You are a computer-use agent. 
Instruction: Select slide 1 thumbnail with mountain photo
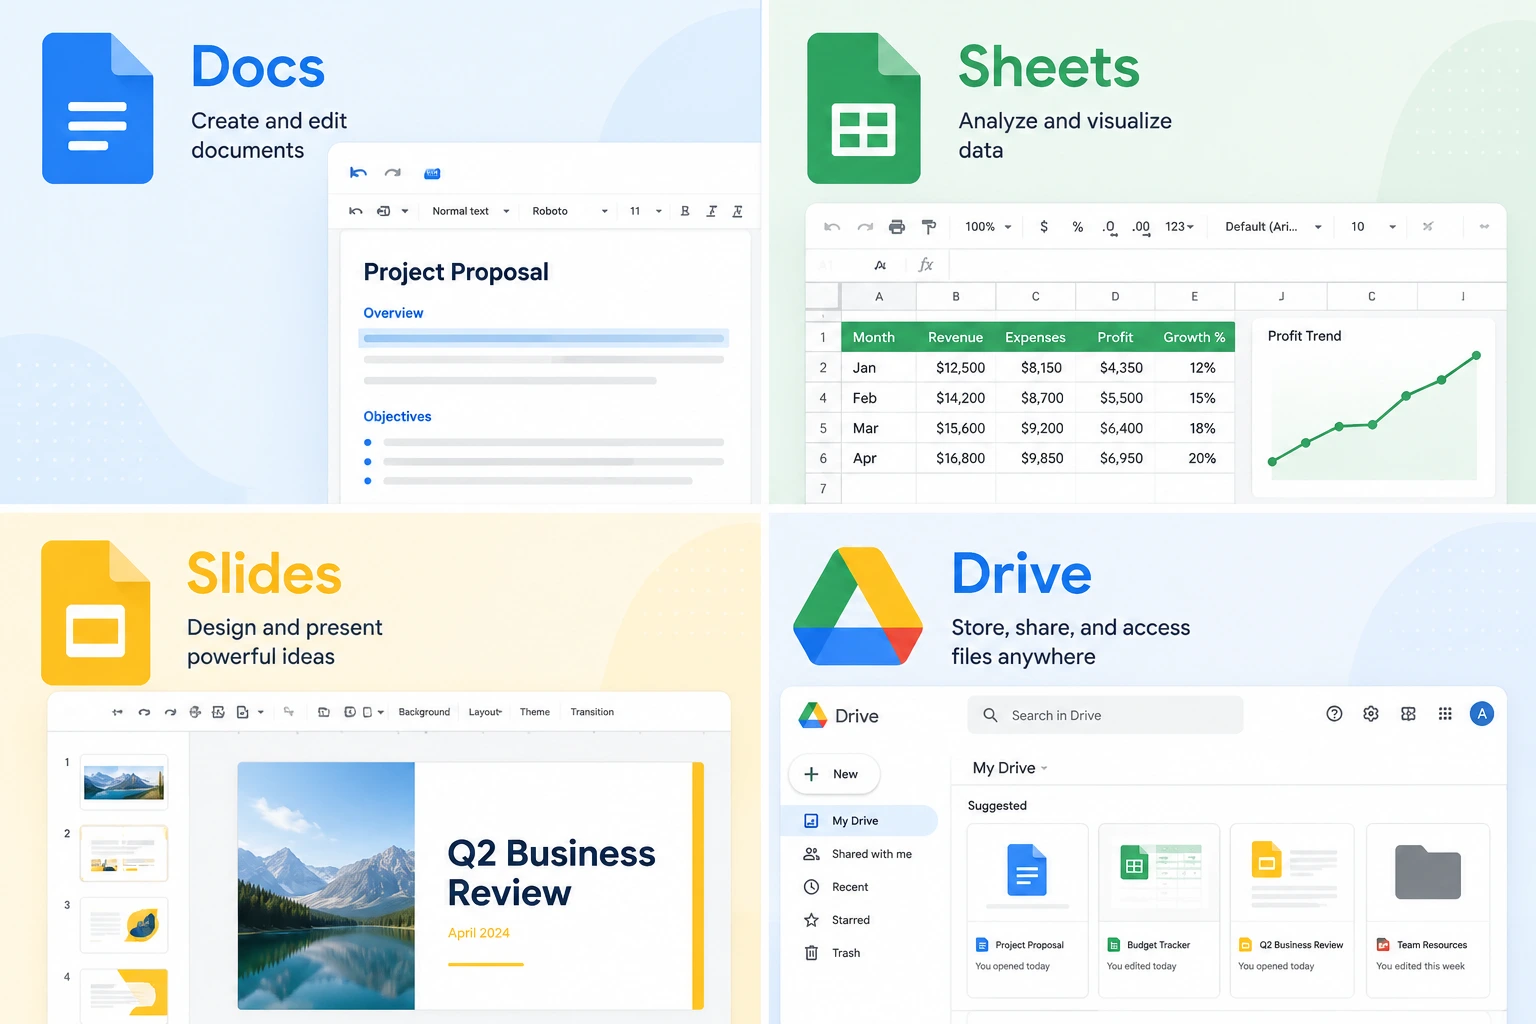tap(124, 782)
